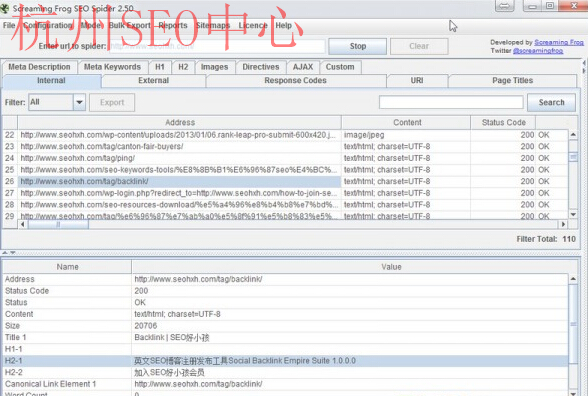Select the H2-1 detail row
The height and width of the screenshot is (396, 588).
tap(286, 361)
